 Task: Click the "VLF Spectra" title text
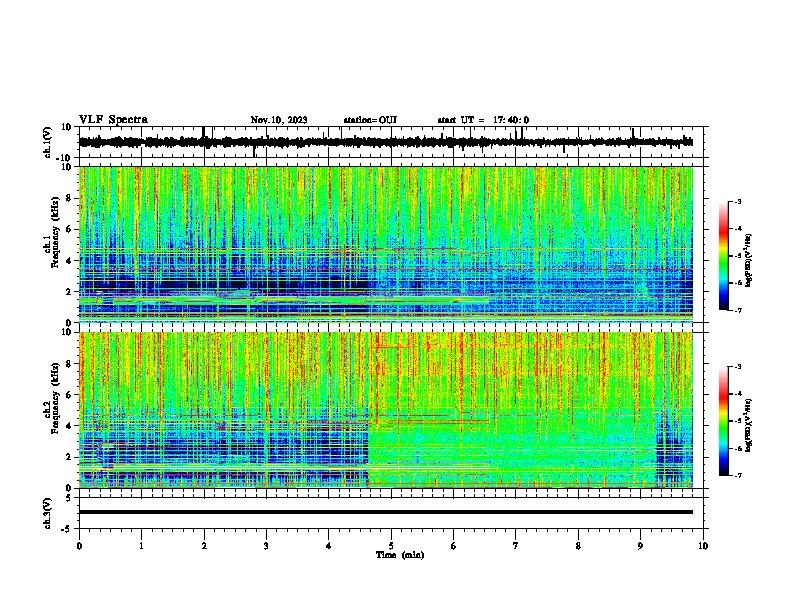click(113, 120)
